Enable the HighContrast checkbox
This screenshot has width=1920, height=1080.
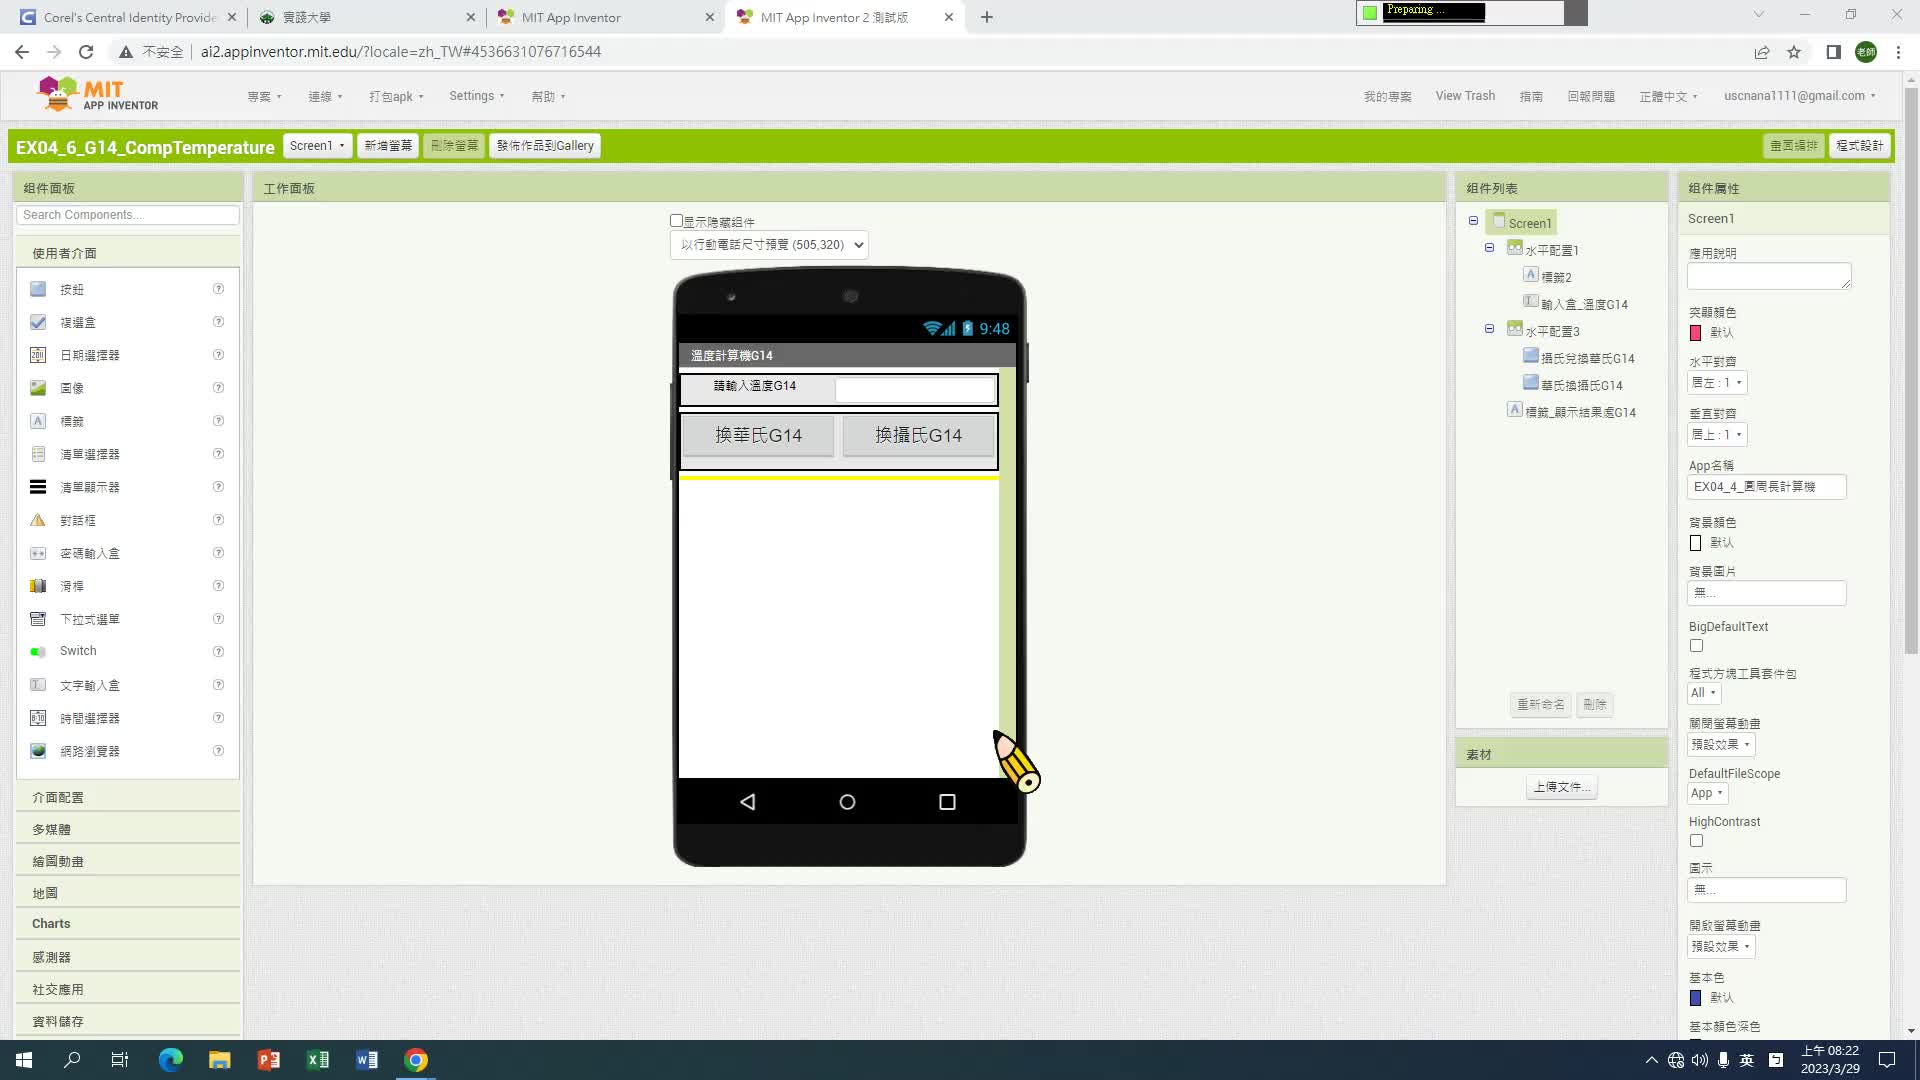click(1696, 841)
